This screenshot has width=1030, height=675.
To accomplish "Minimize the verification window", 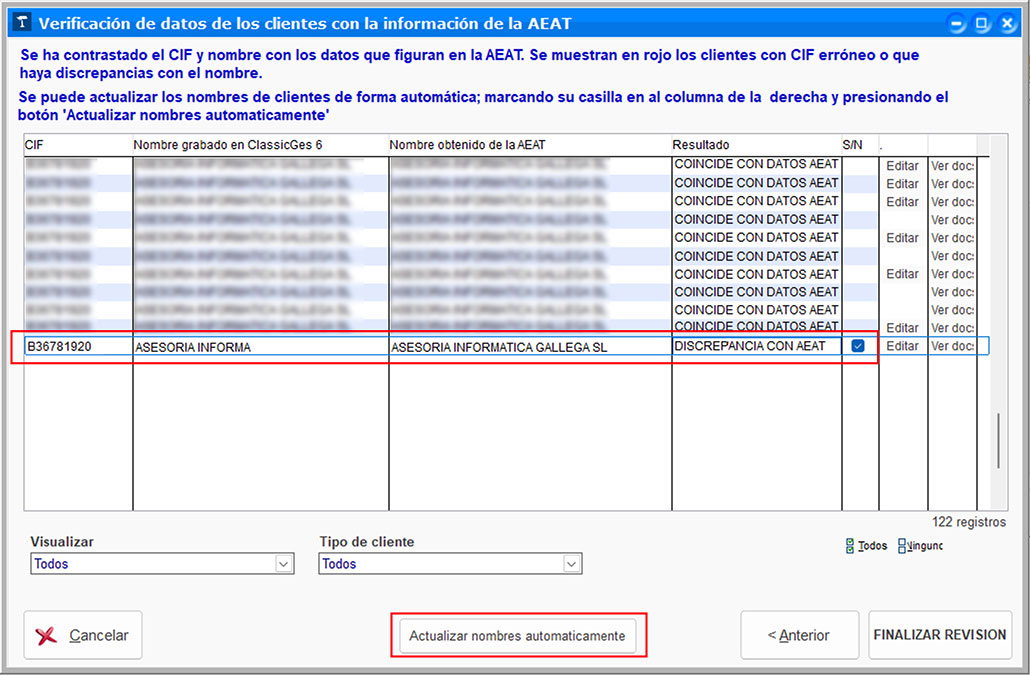I will pos(959,23).
